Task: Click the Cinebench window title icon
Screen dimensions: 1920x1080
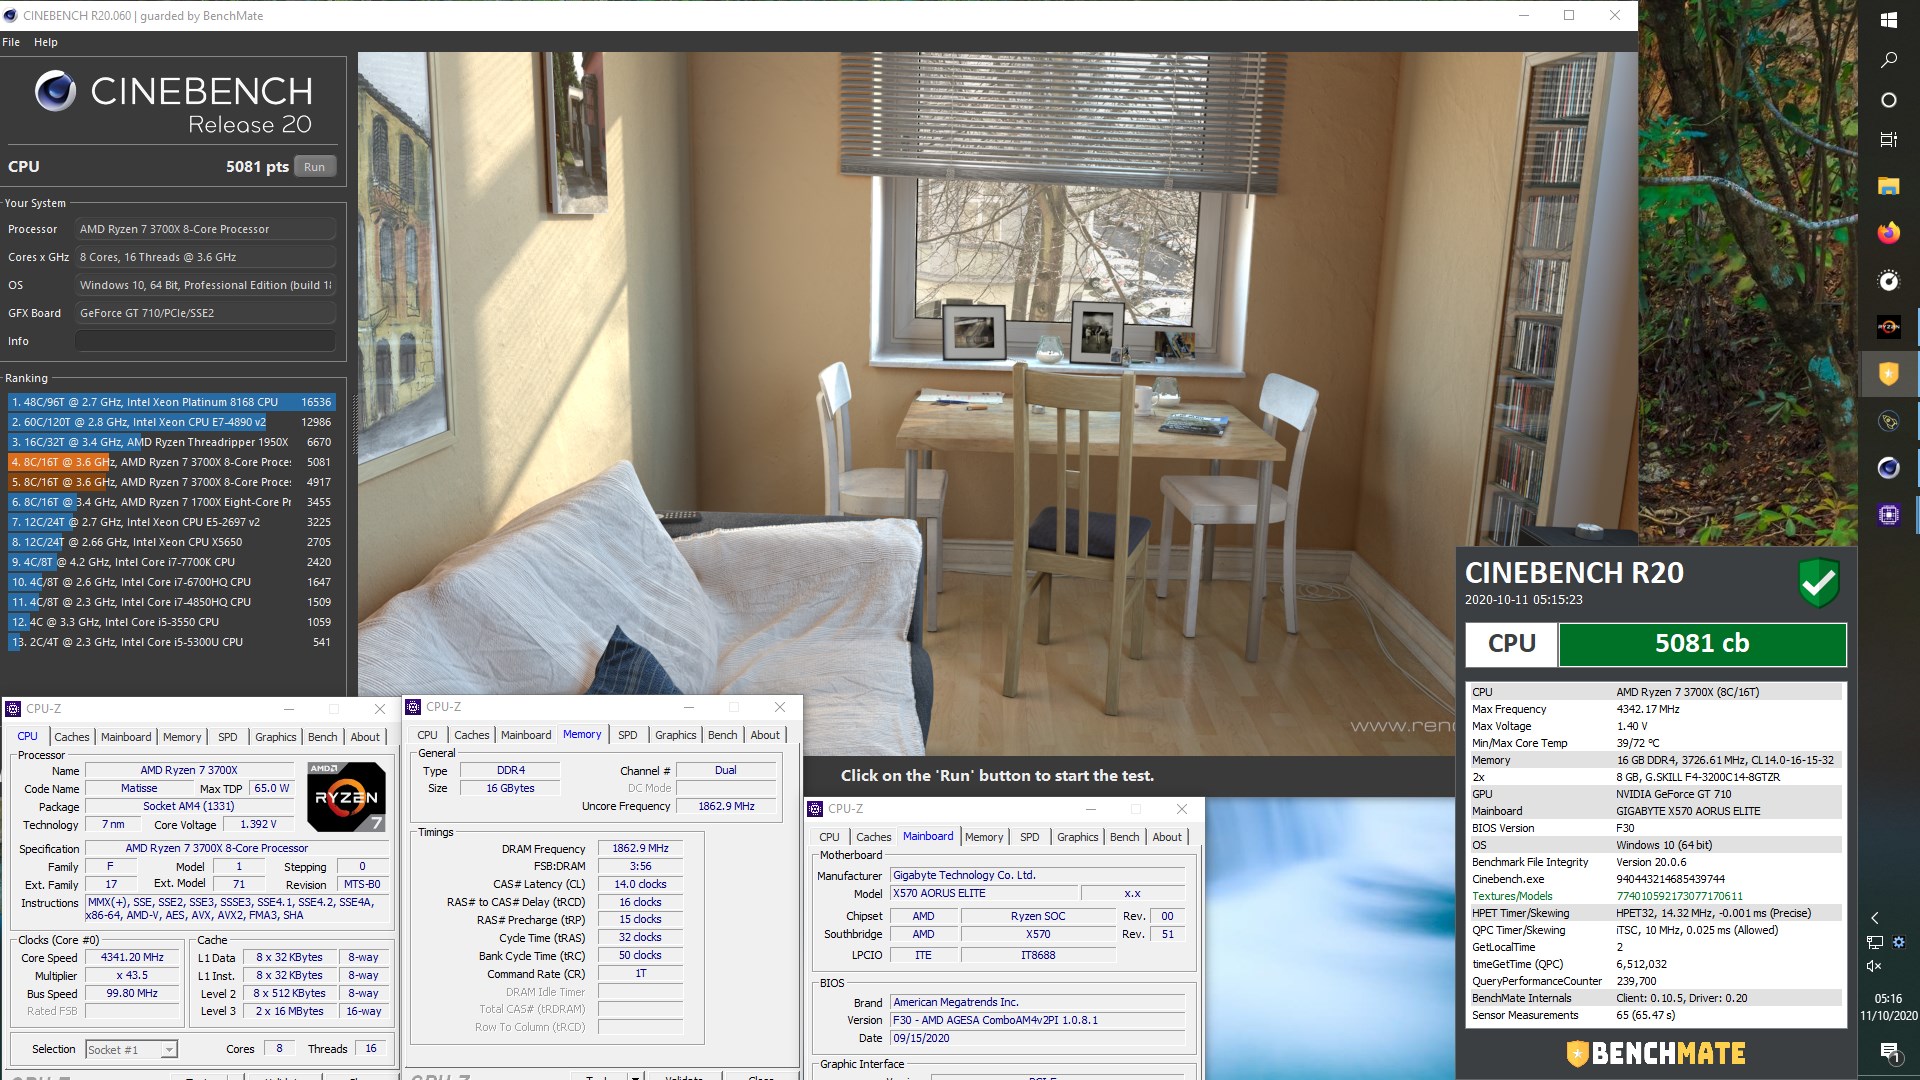Action: (x=11, y=15)
